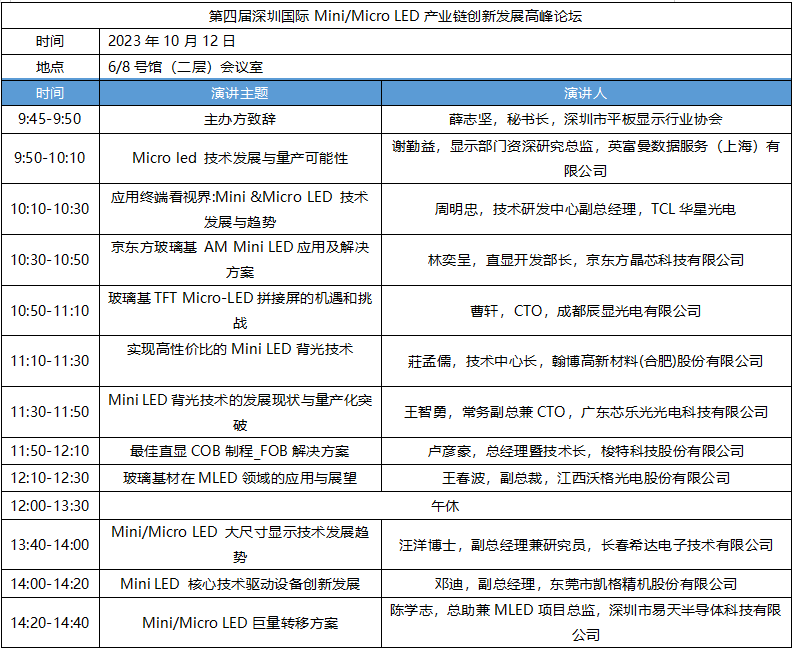The width and height of the screenshot is (793, 648).
Task: Click speaker 汪洋博士 长春希达电子
Action: click(x=586, y=545)
